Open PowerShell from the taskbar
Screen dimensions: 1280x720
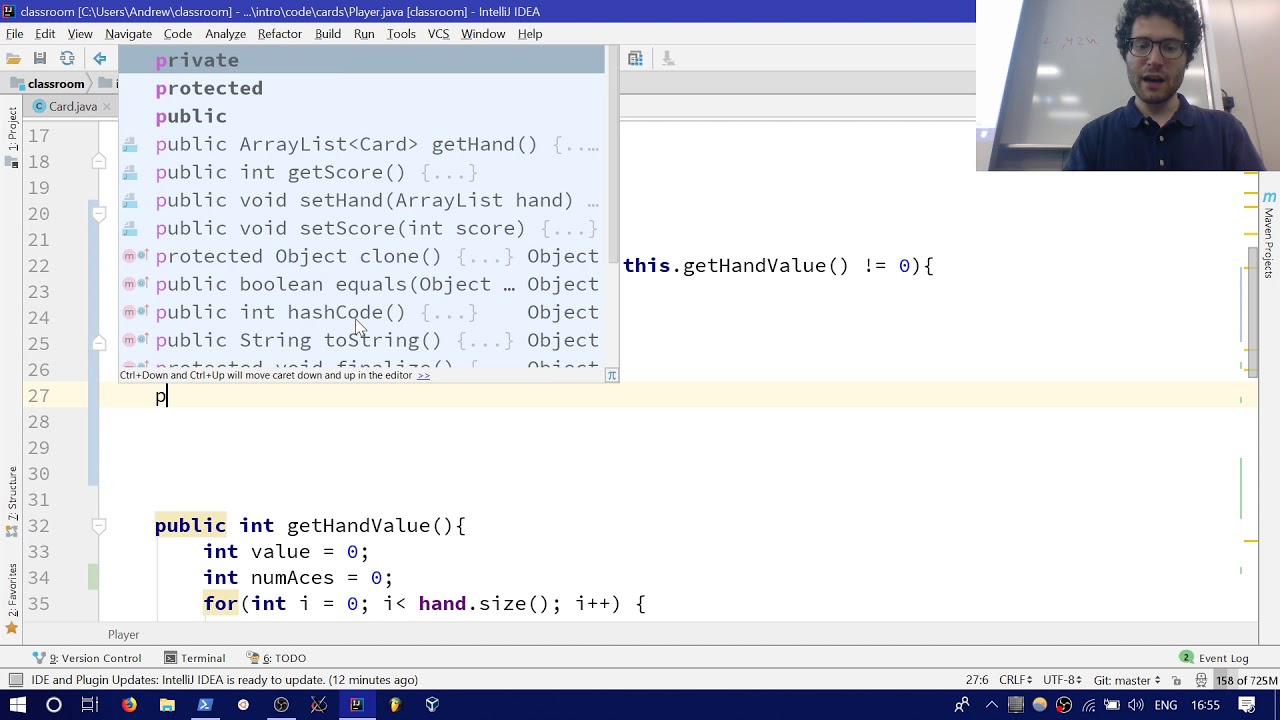[205, 705]
